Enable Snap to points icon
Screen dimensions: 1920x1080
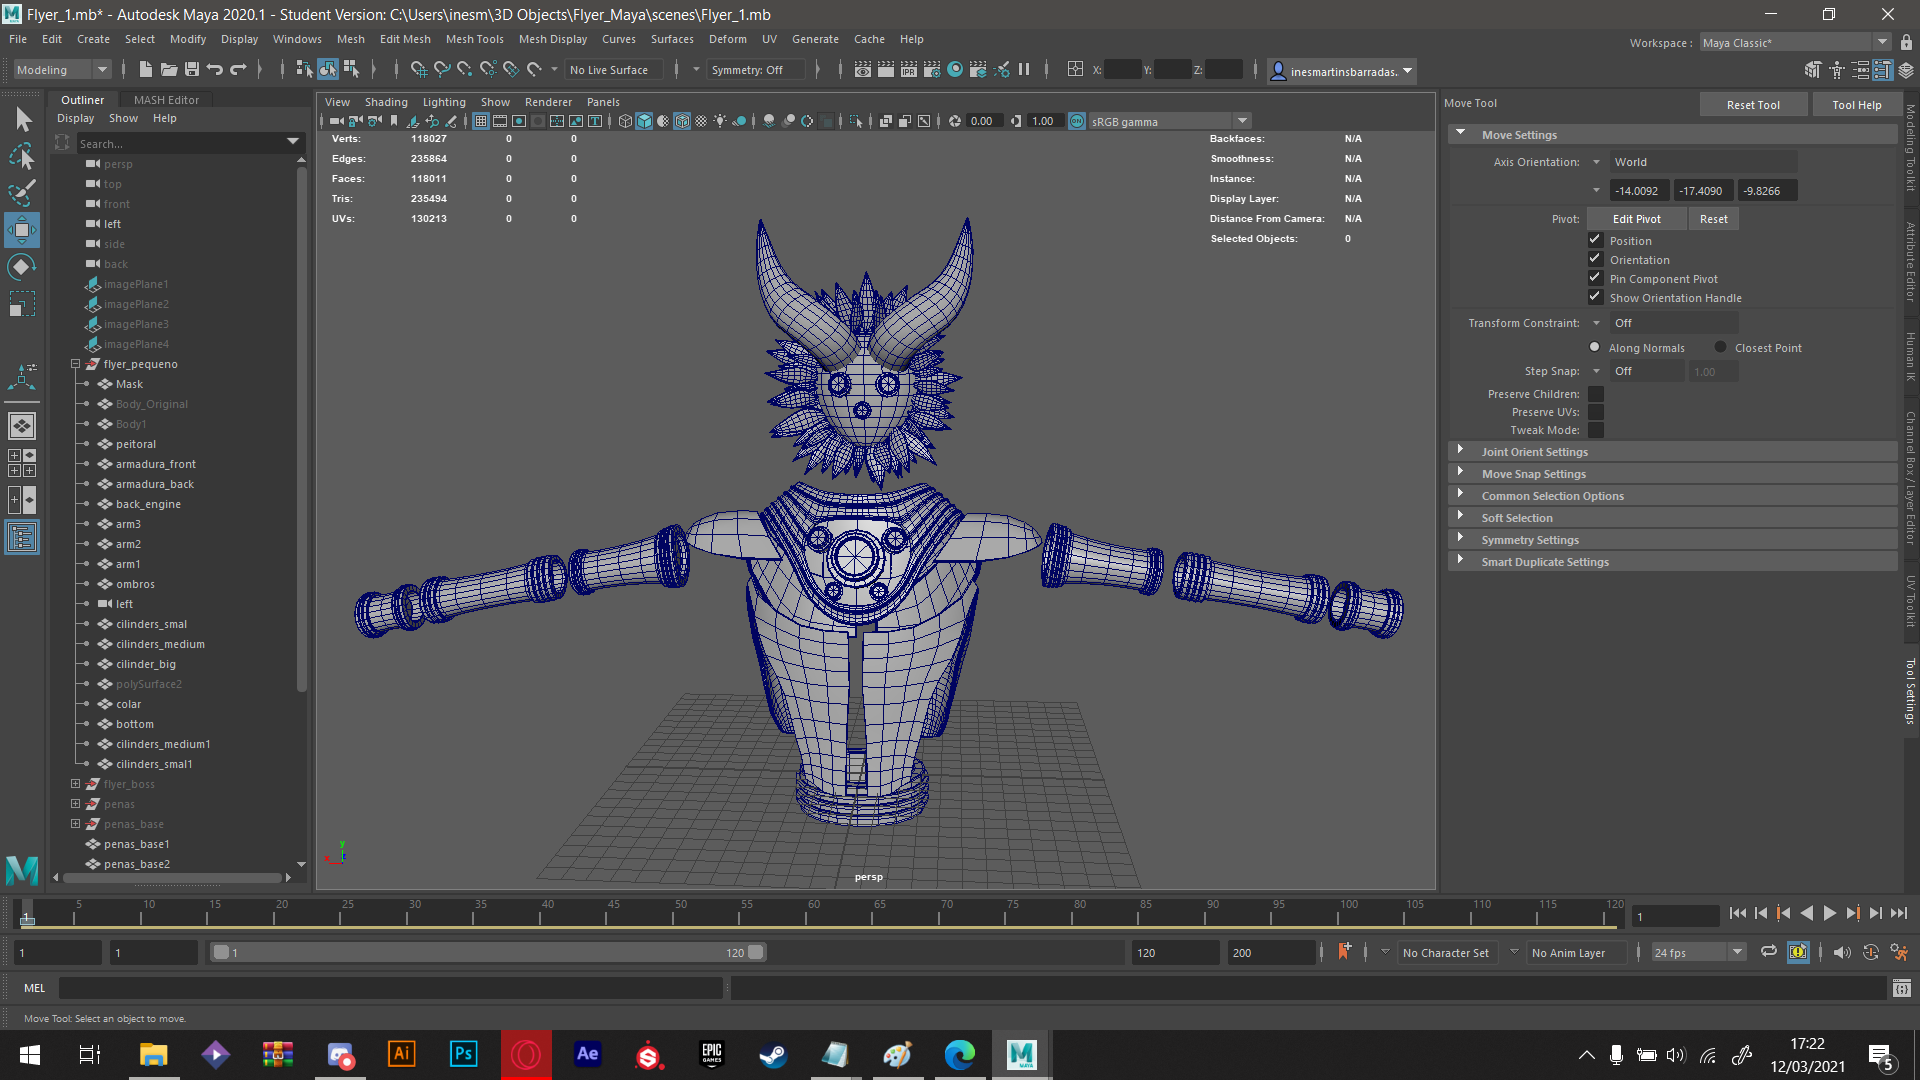point(464,69)
